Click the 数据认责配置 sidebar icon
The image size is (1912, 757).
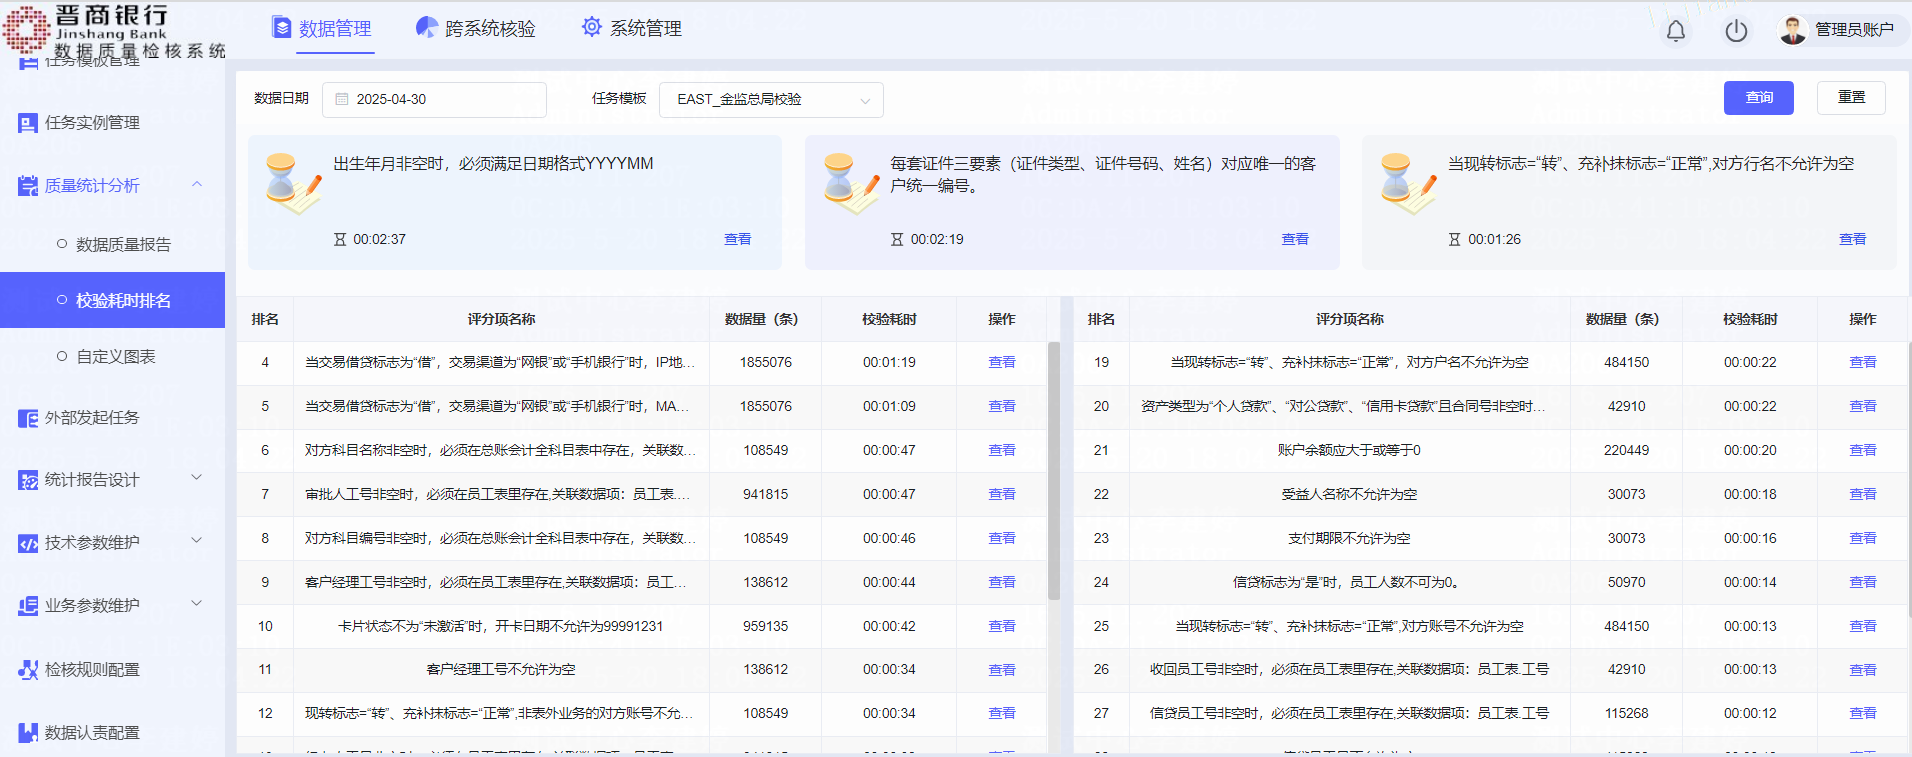(x=28, y=733)
